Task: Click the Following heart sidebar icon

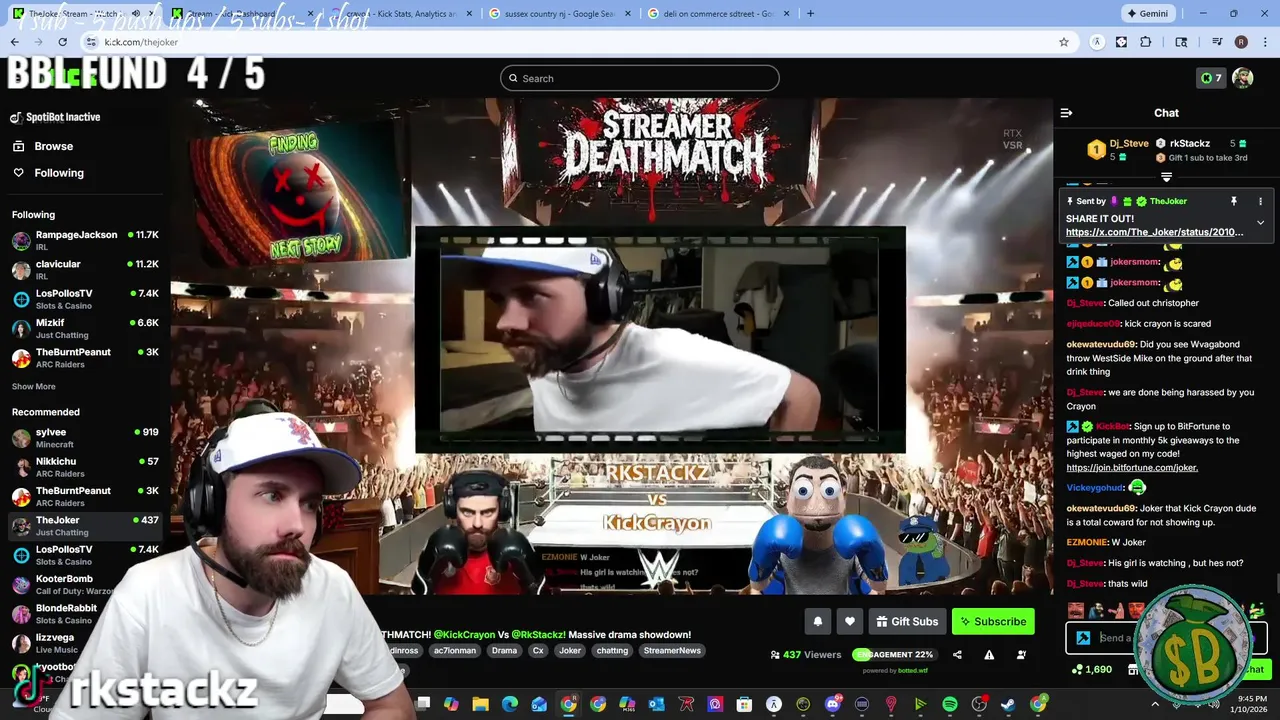Action: (x=18, y=173)
